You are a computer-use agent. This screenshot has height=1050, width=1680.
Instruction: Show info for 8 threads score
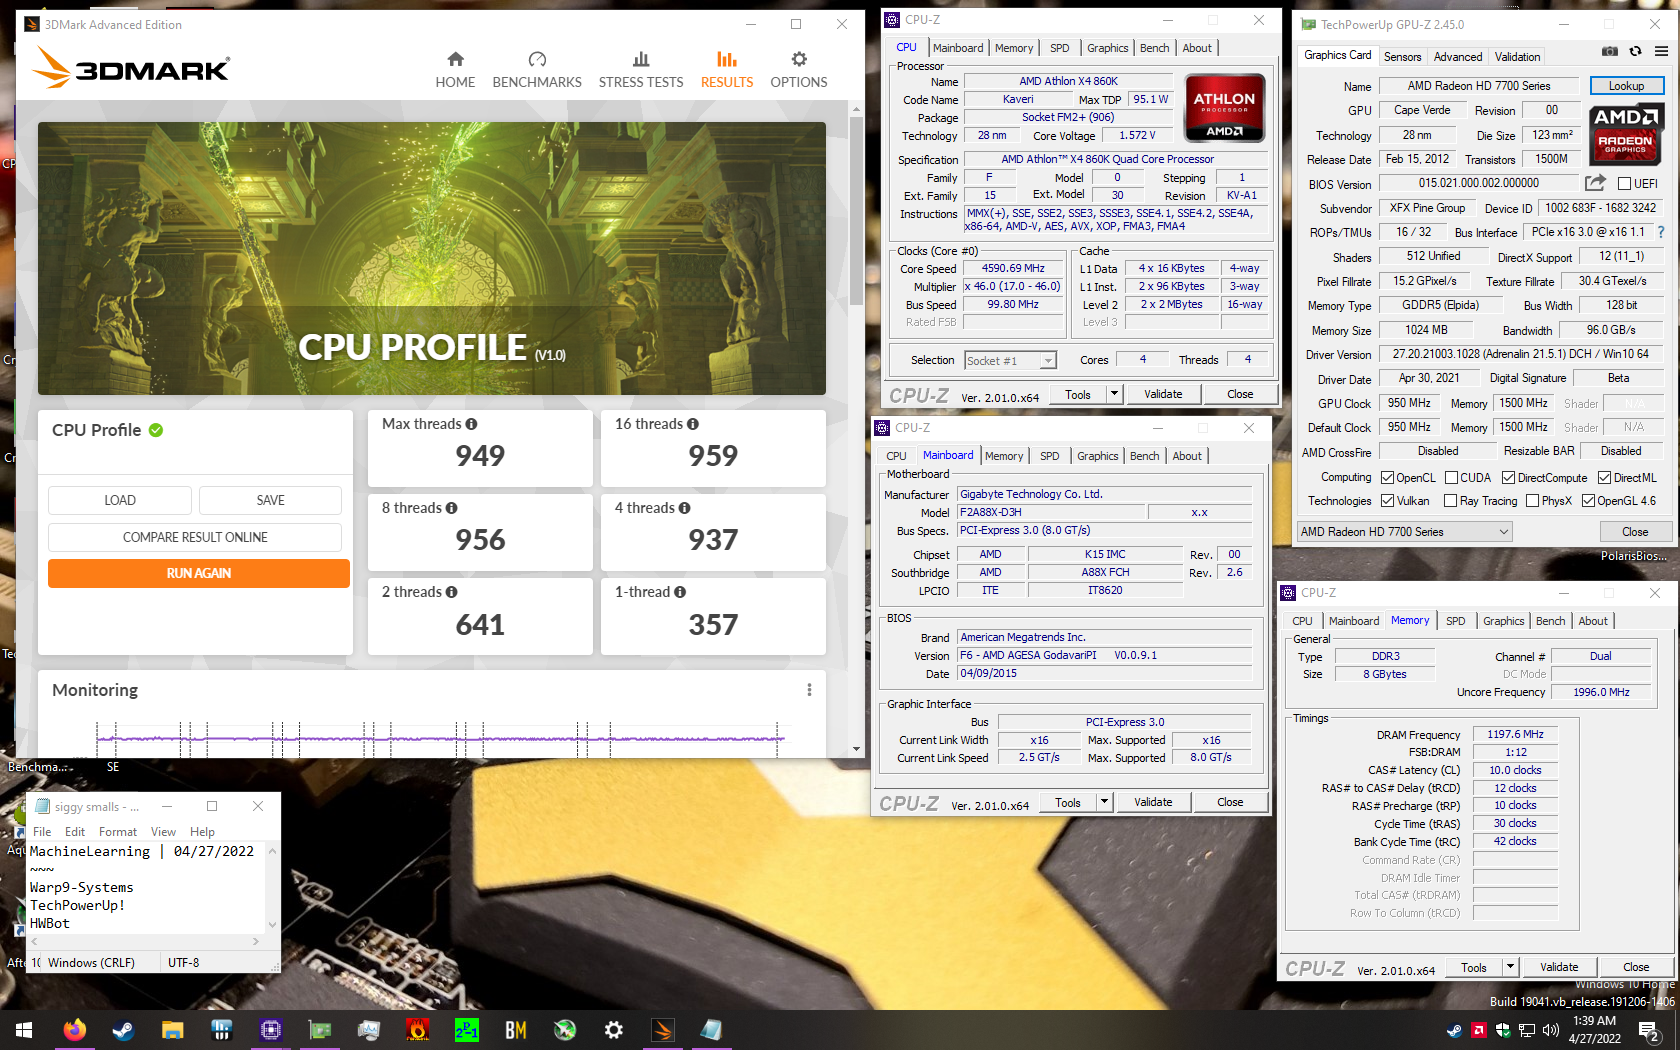[452, 508]
